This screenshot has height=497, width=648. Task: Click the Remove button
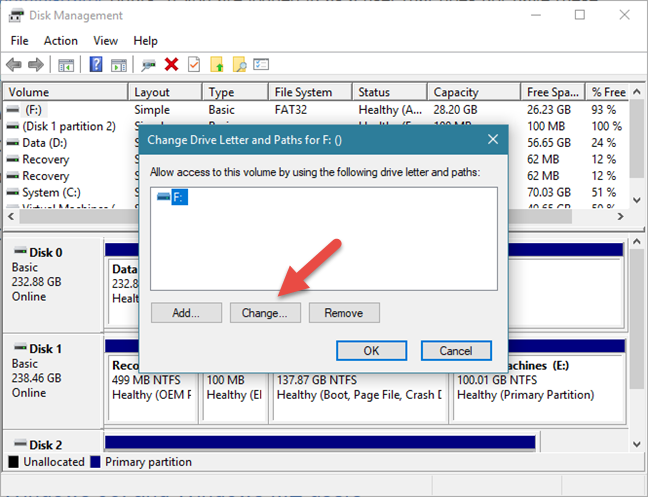click(x=344, y=313)
